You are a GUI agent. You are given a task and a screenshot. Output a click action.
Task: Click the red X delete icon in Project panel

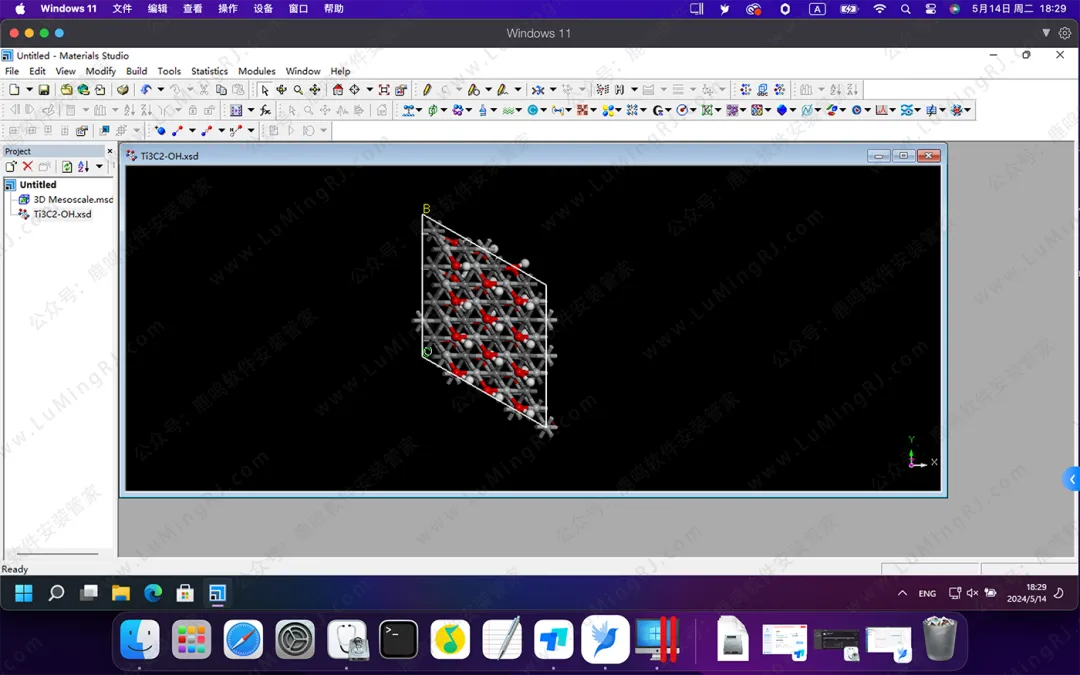(28, 167)
